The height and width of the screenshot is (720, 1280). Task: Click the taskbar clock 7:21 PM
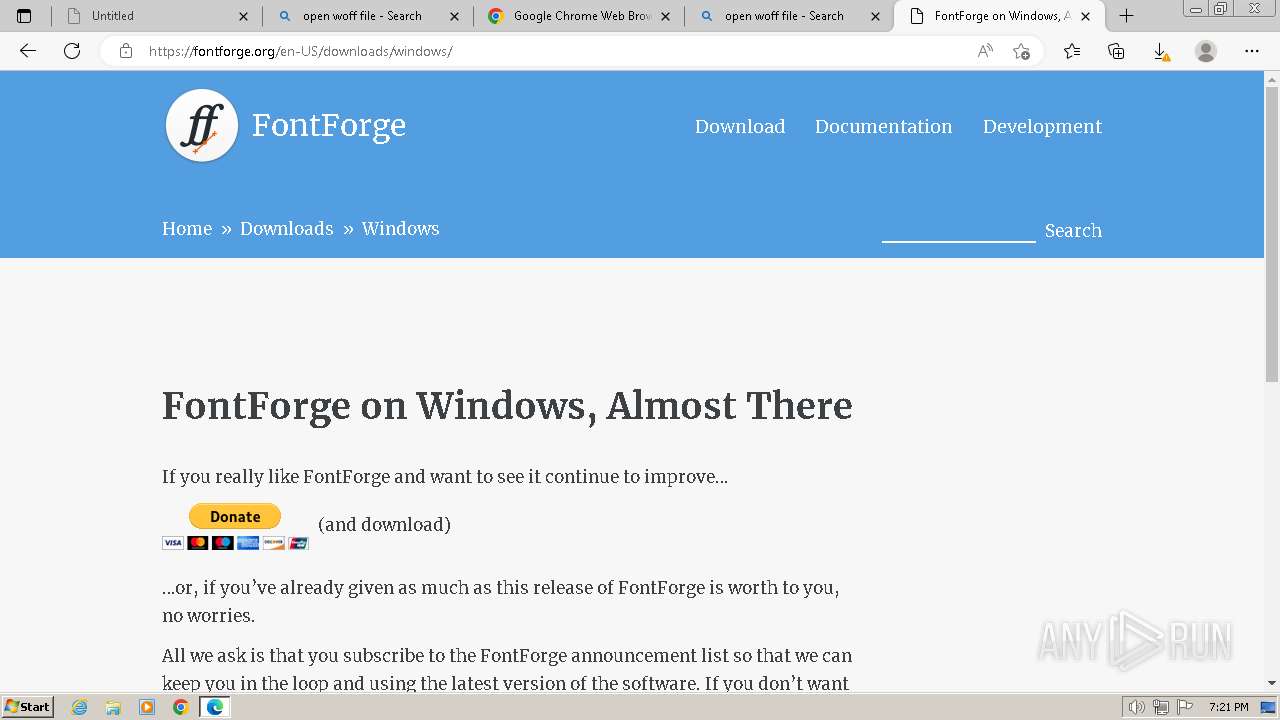click(1228, 707)
